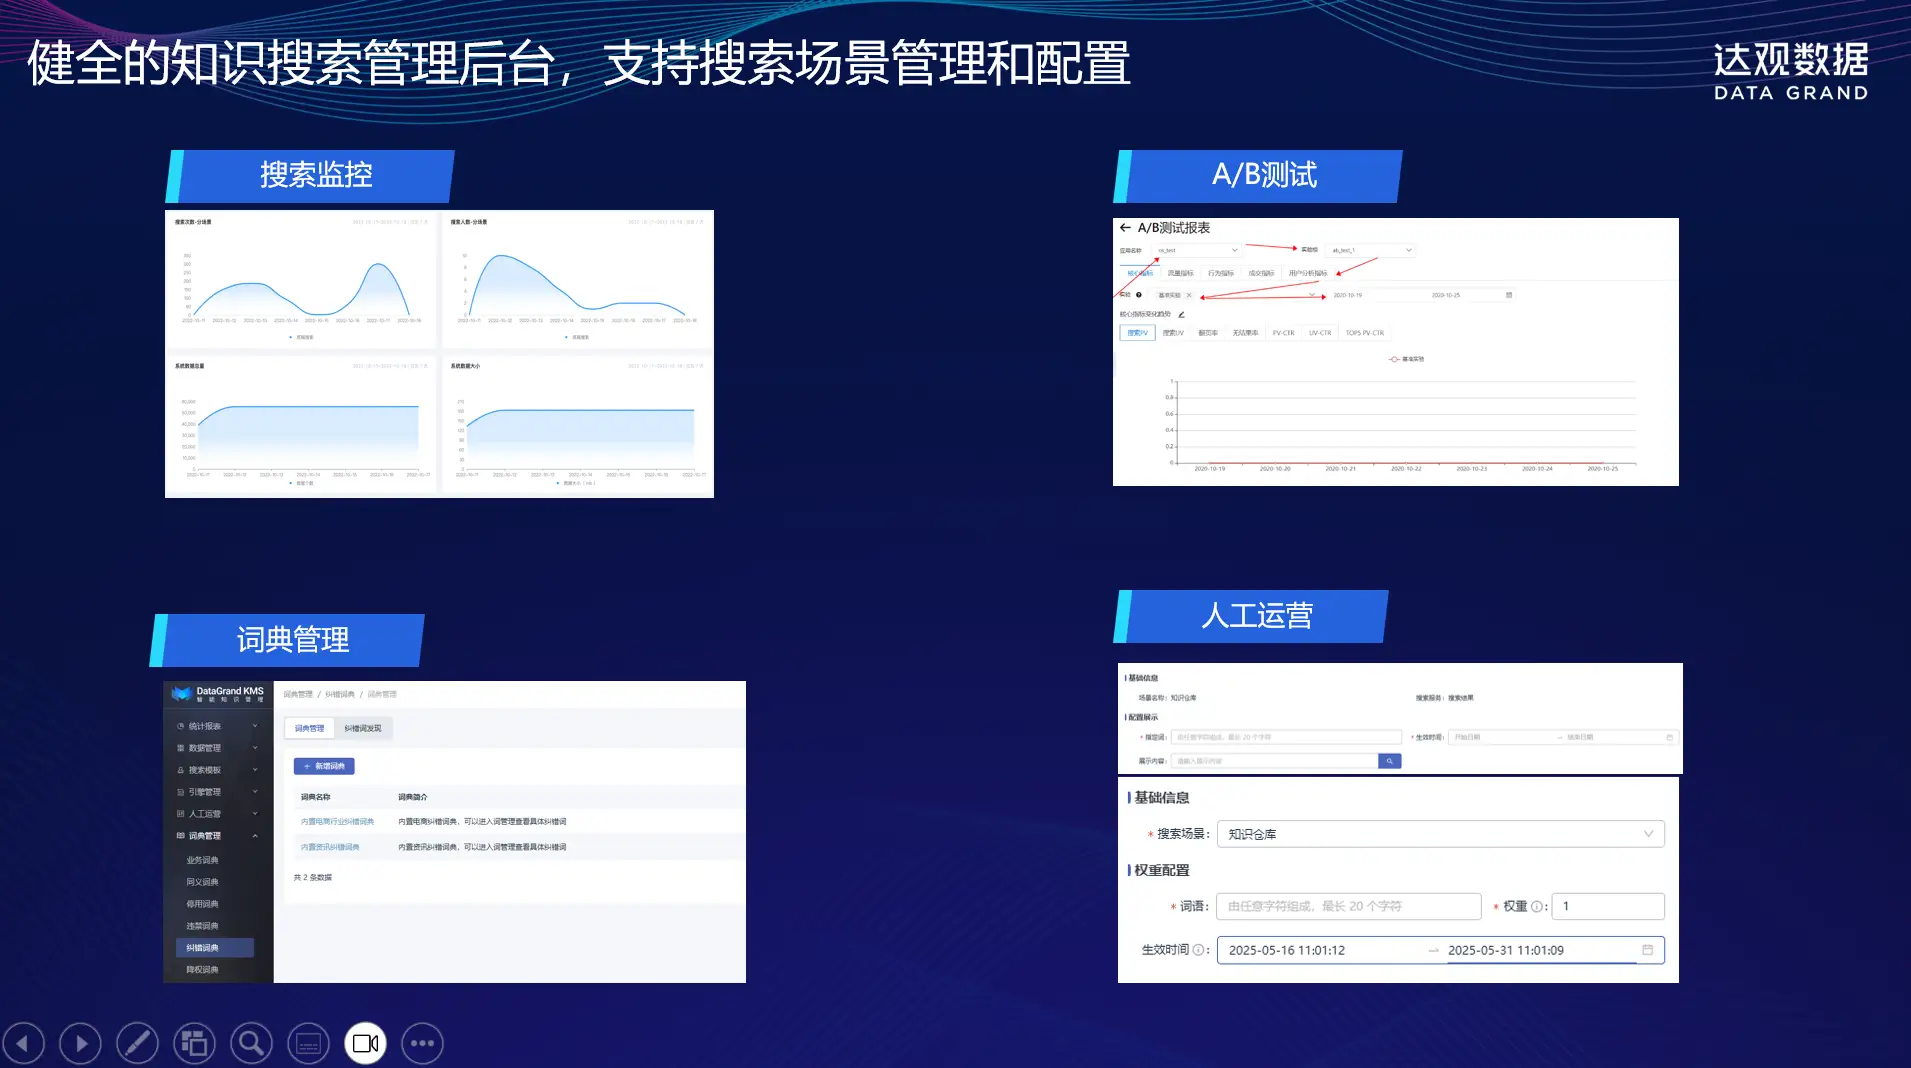Click the calendar icon in 生效时间 field
This screenshot has height=1068, width=1911.
1647,950
